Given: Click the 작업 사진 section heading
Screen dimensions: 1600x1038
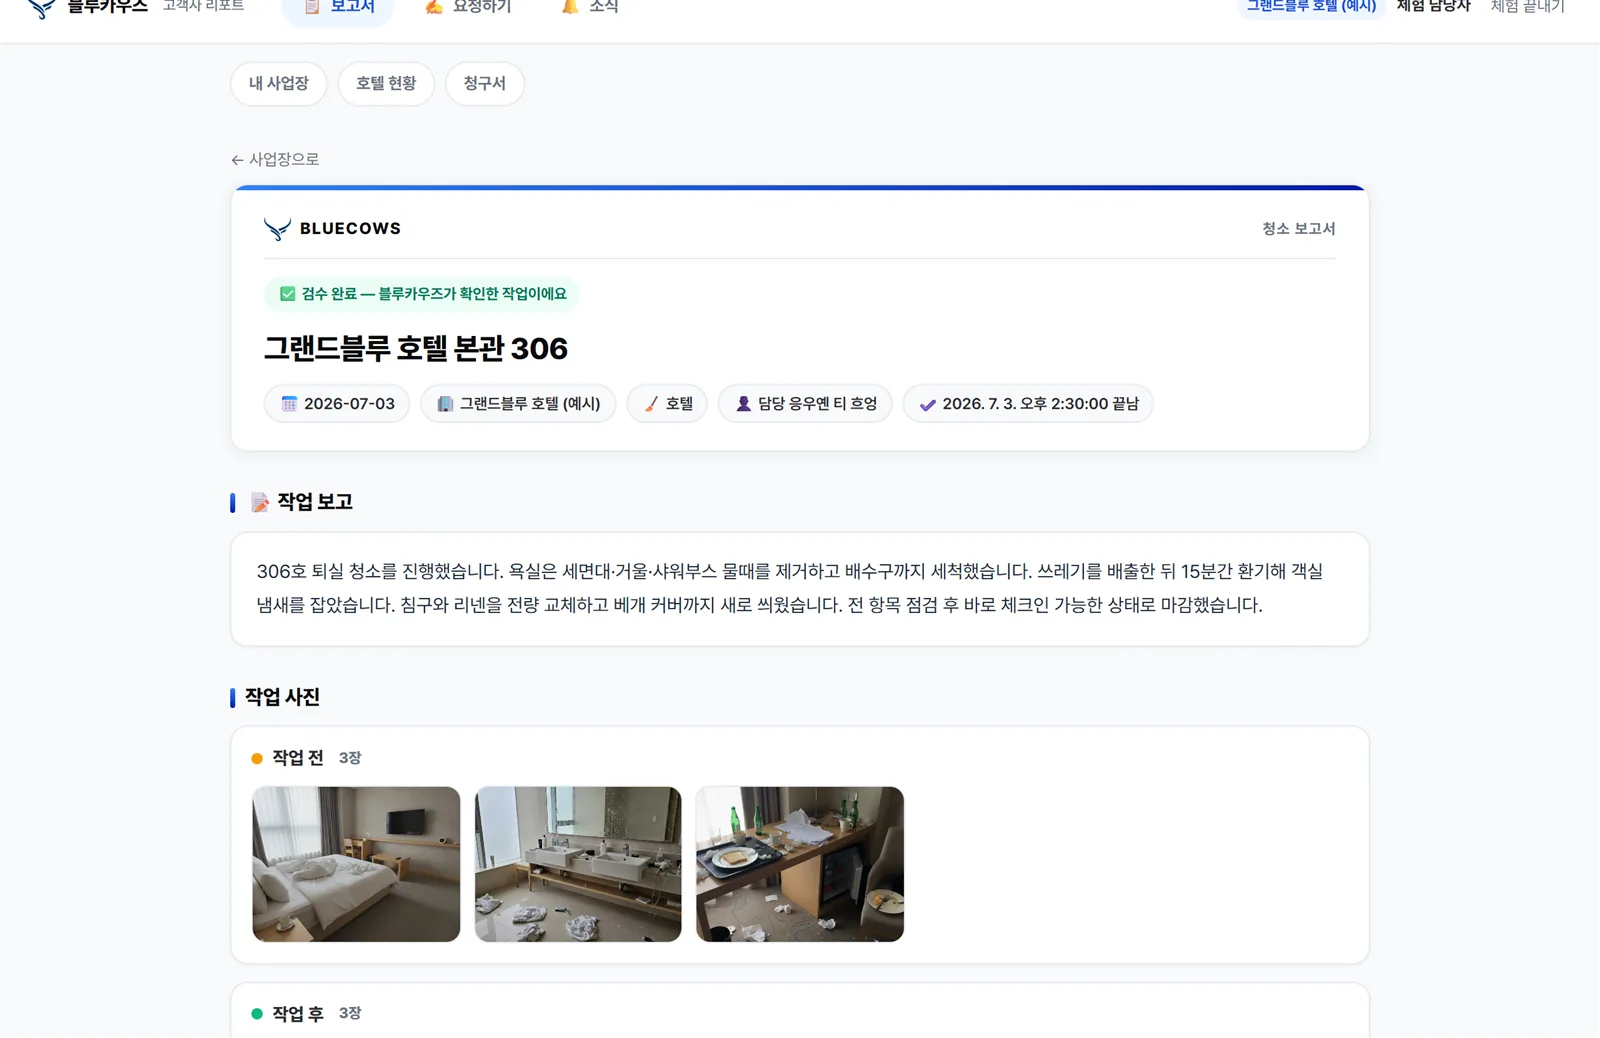Looking at the screenshot, I should [283, 697].
